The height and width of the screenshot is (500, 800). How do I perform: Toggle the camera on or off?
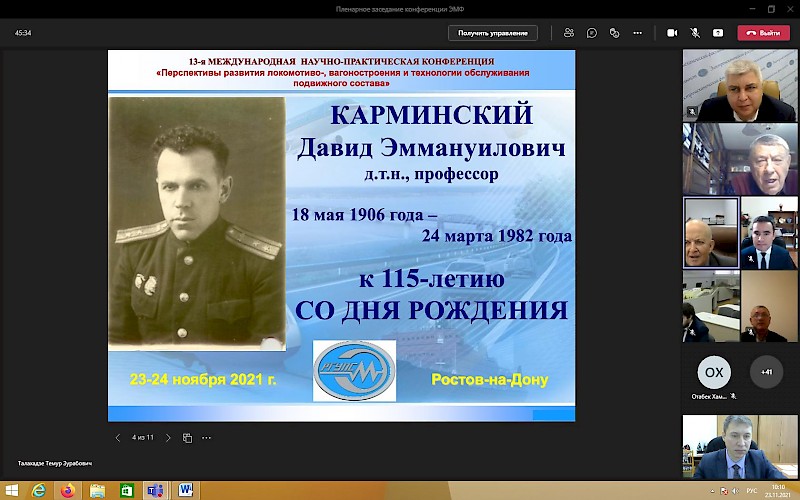672,33
